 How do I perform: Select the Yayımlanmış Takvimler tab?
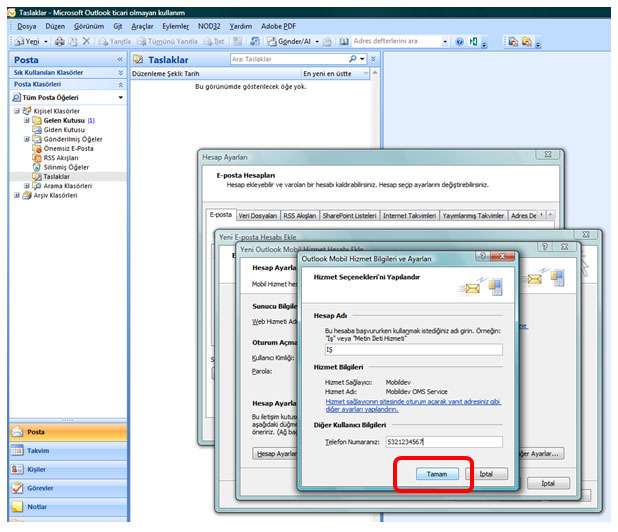[473, 216]
